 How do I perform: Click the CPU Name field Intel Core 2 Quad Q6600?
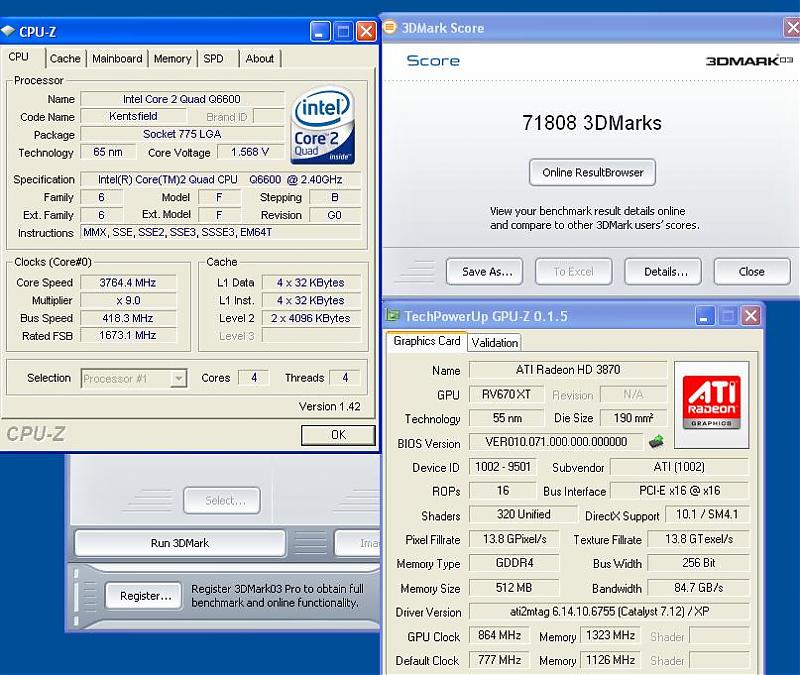click(x=182, y=98)
